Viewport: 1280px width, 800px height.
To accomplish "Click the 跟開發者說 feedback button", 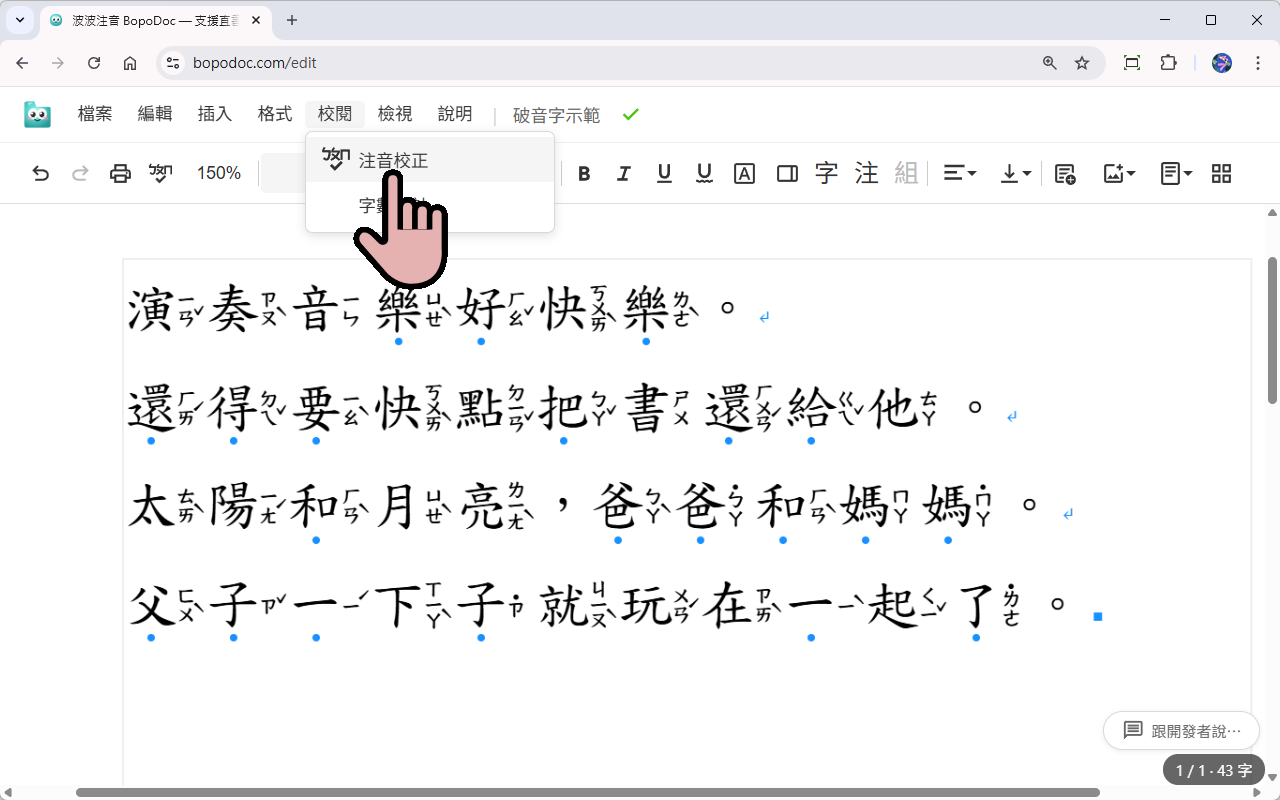I will [1181, 730].
